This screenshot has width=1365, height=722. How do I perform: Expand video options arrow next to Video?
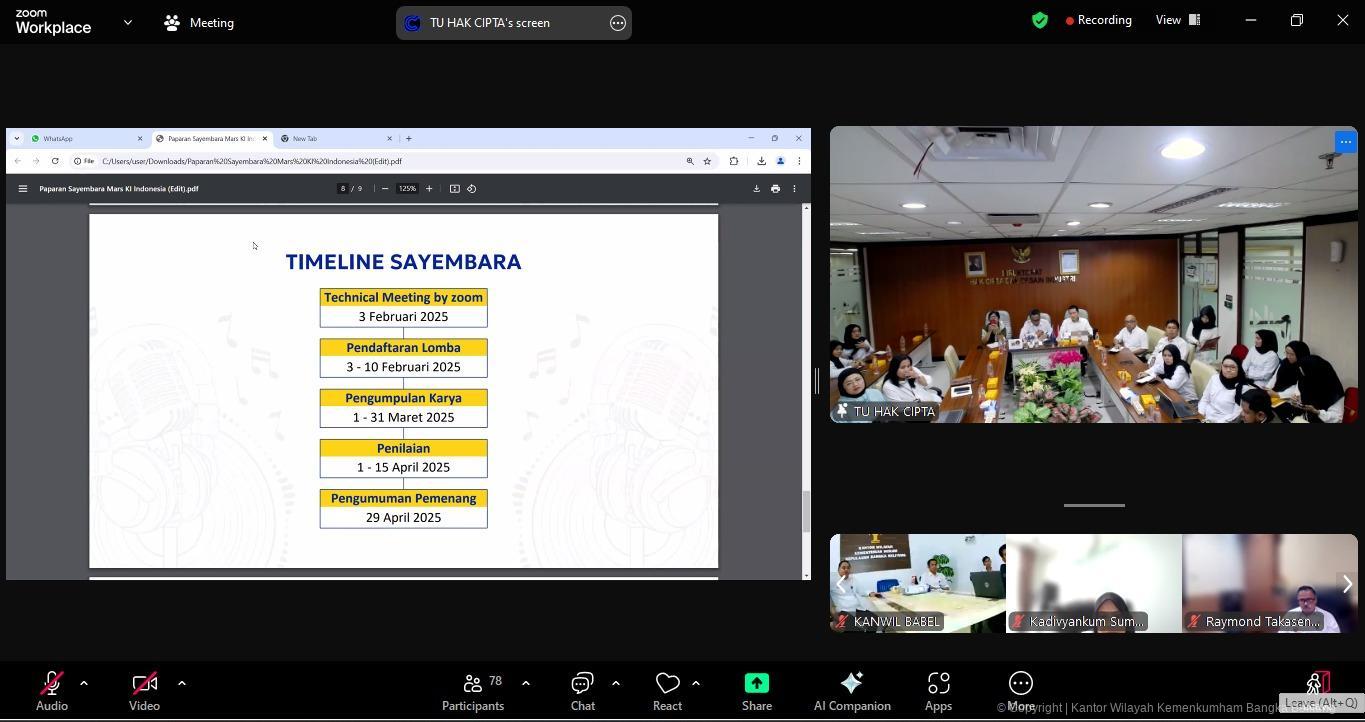click(181, 683)
